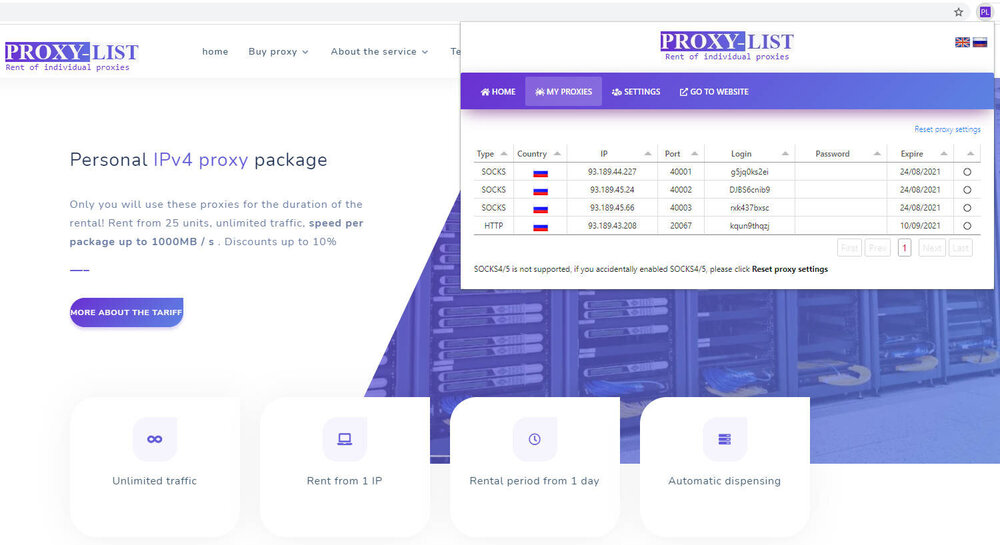Expand the Buy proxy dropdown menu
1000x545 pixels.
coord(278,52)
